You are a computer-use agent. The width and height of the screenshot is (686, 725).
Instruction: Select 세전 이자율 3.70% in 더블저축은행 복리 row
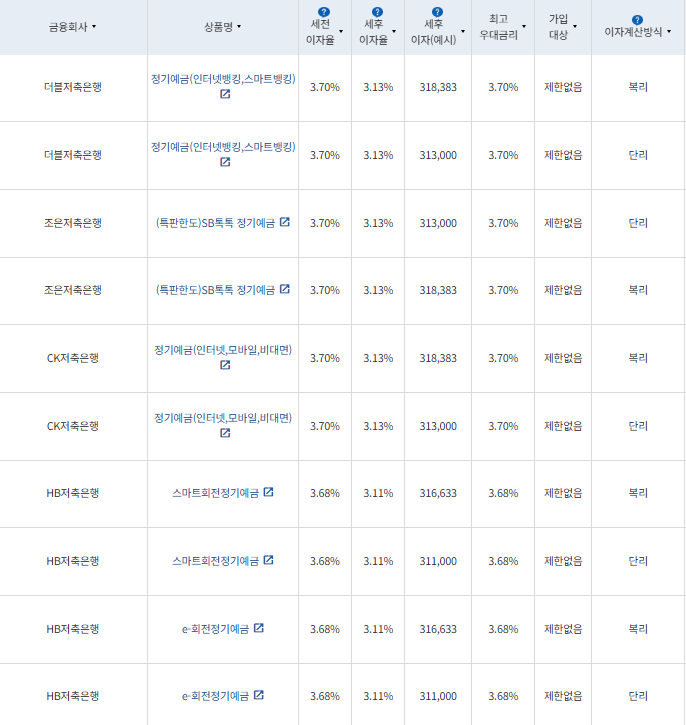click(325, 87)
